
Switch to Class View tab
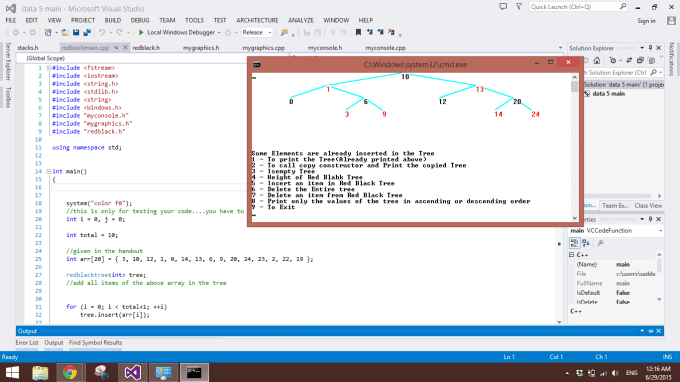[648, 206]
